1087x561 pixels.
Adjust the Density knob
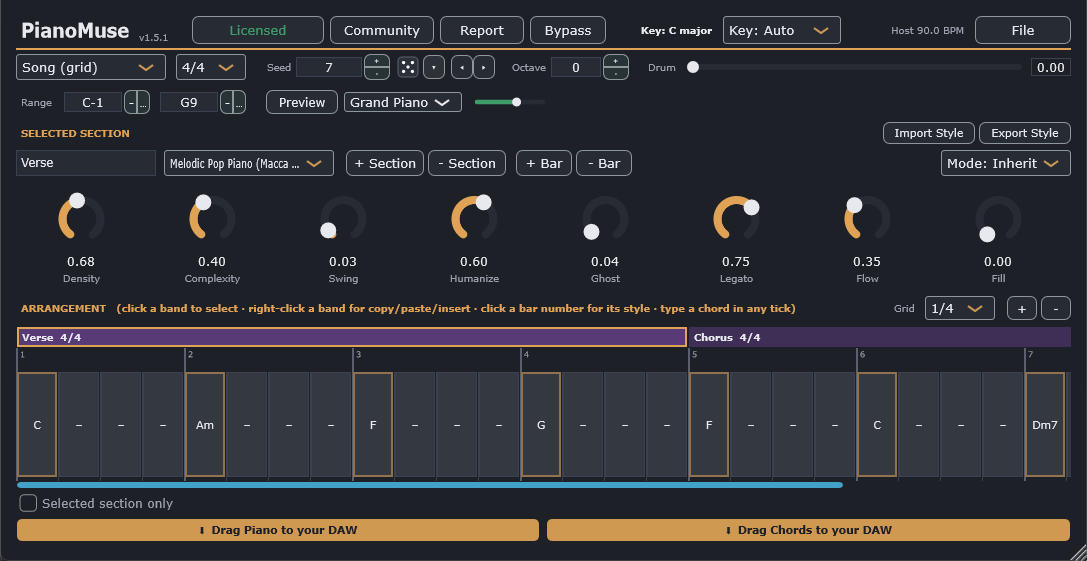click(x=81, y=218)
